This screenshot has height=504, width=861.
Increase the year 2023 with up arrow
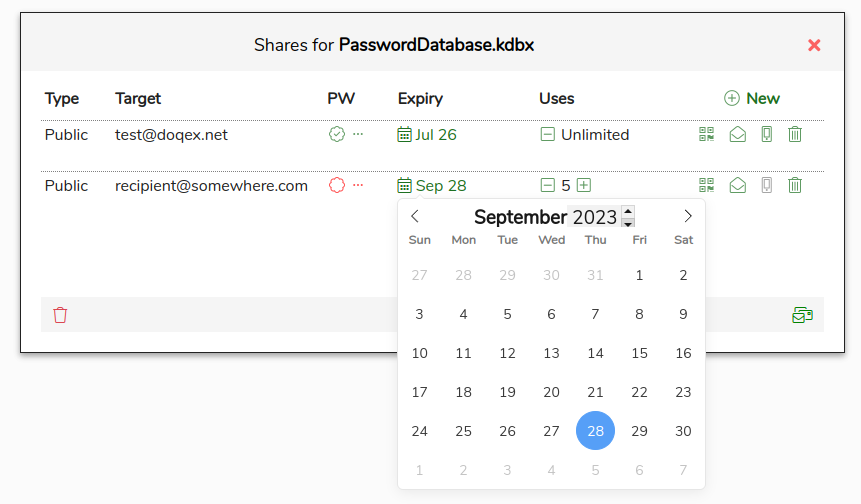pos(628,211)
